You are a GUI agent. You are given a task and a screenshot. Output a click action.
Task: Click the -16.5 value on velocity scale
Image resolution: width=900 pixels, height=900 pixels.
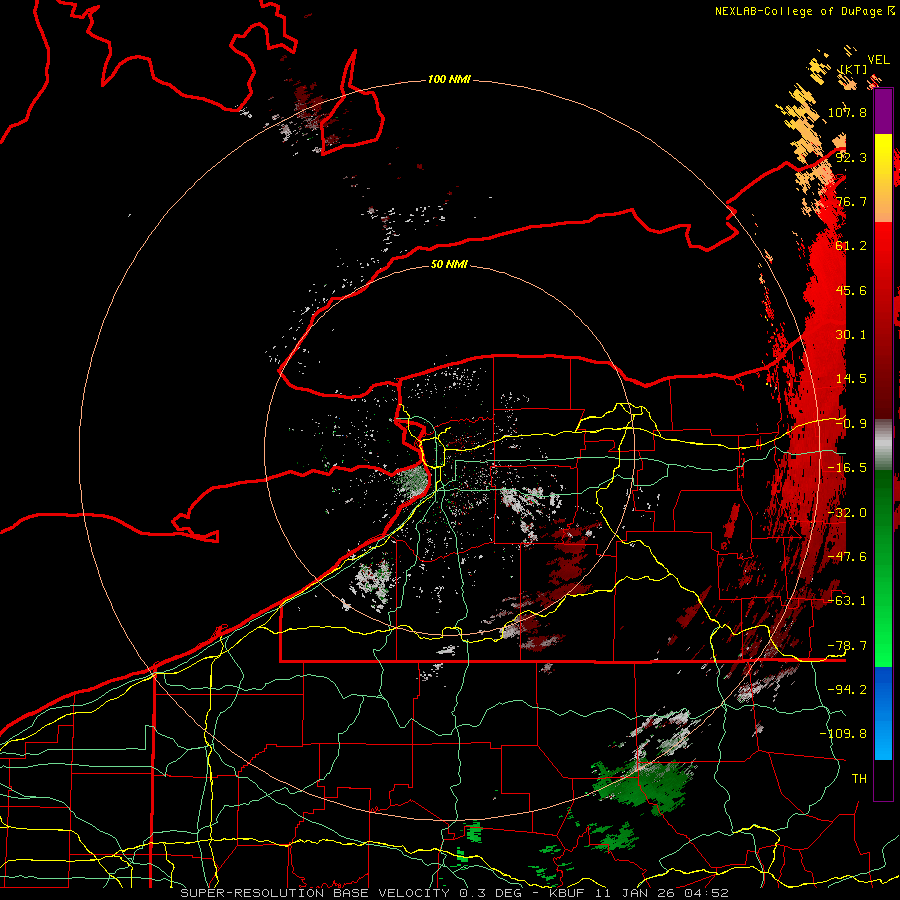point(847,468)
